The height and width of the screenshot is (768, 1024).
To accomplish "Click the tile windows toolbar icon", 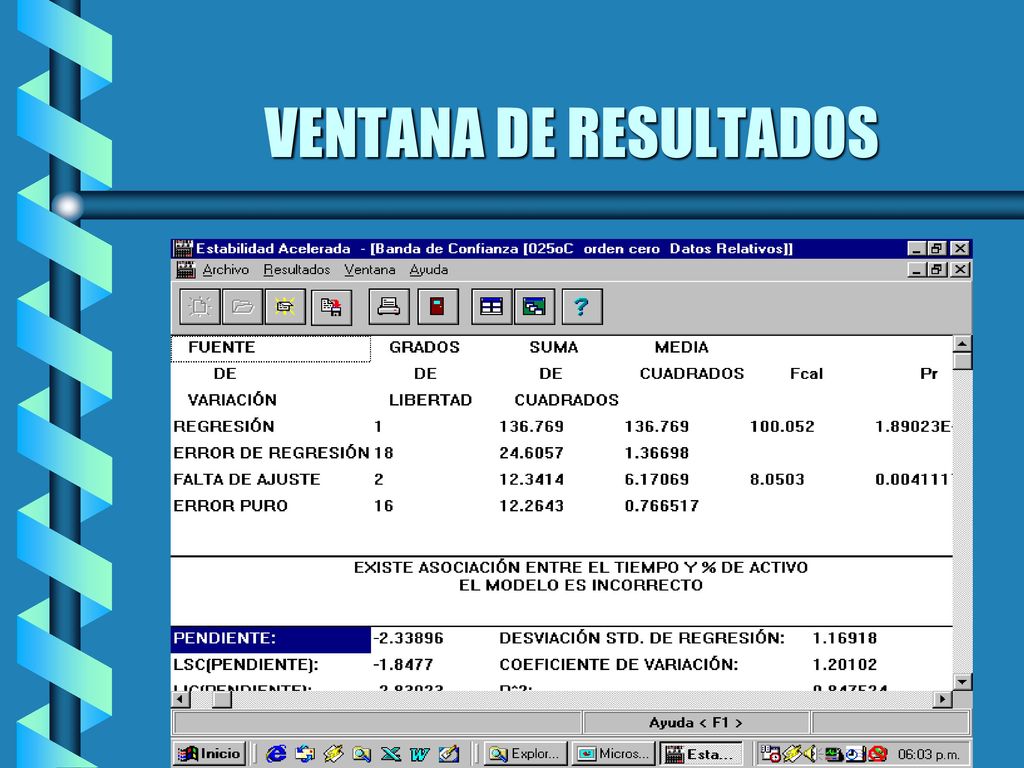I will tap(491, 306).
